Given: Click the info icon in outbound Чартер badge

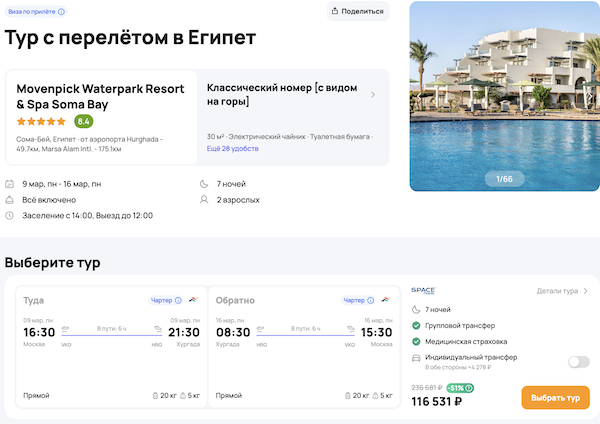Looking at the screenshot, I should 178,300.
